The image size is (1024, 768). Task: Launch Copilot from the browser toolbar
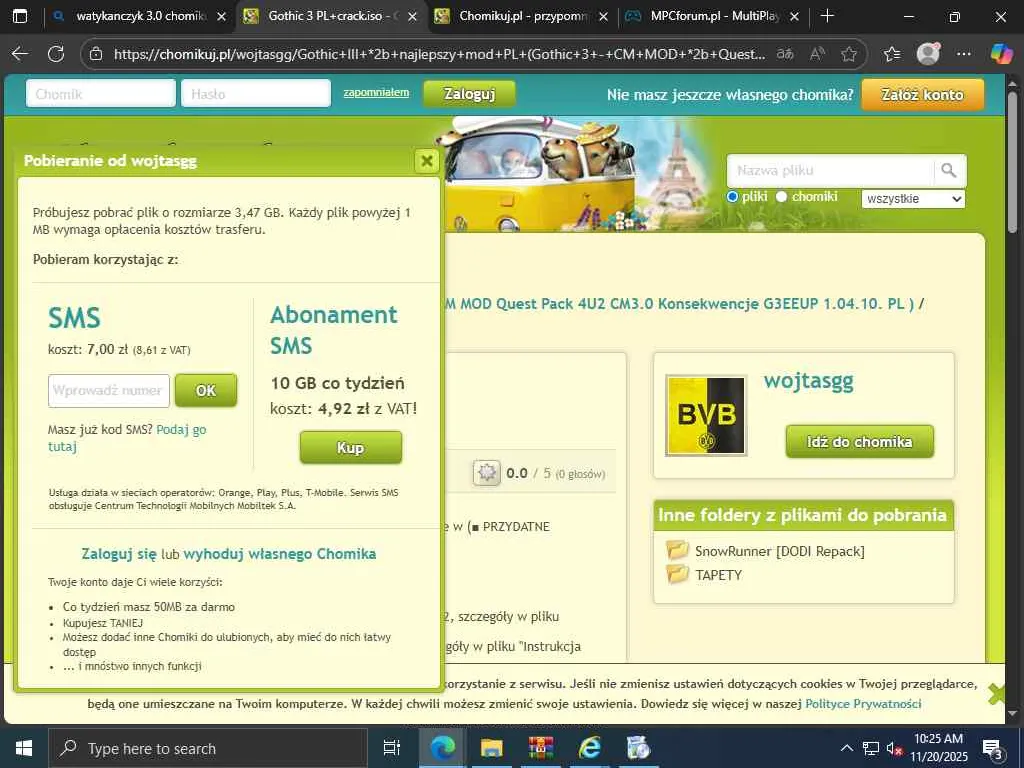point(1001,54)
